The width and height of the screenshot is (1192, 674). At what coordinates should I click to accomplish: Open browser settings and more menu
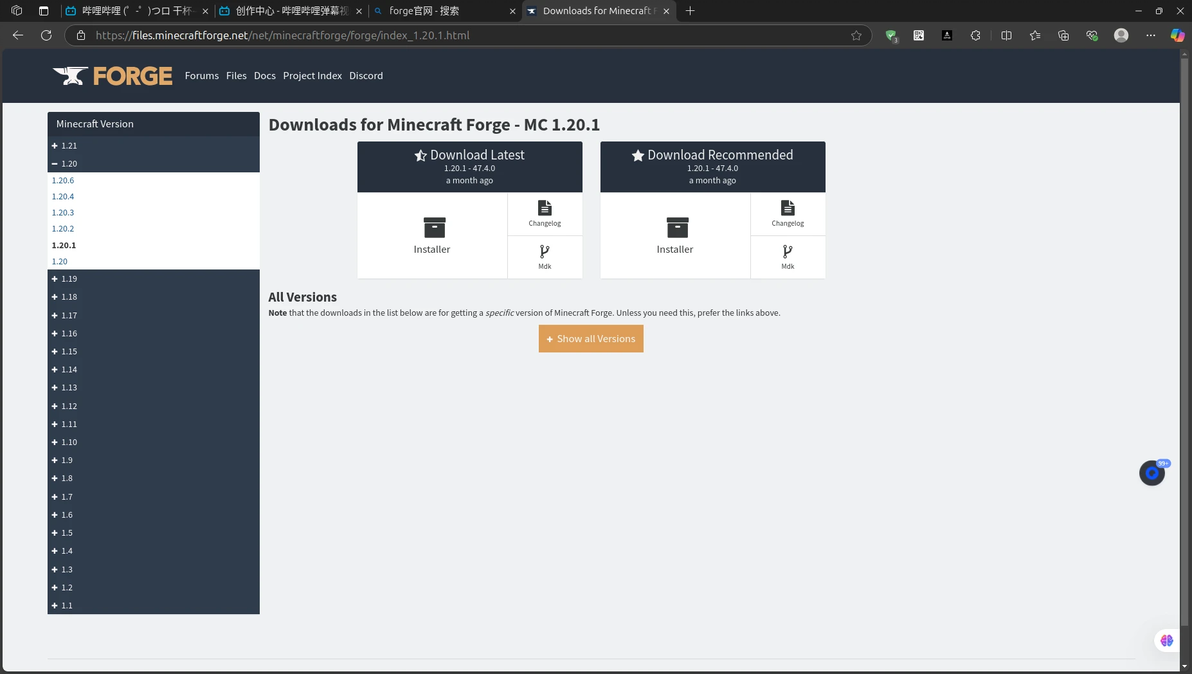1150,35
